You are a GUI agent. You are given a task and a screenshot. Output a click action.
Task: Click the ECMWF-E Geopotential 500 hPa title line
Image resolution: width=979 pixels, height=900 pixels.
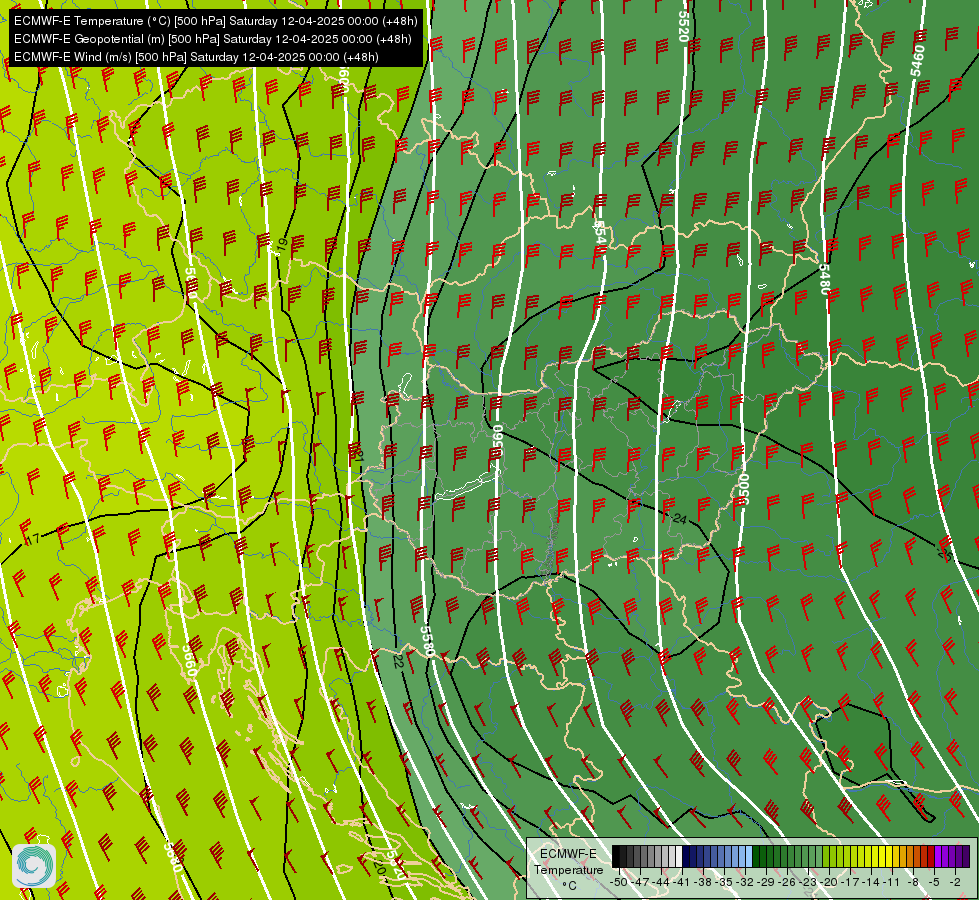pyautogui.click(x=212, y=39)
